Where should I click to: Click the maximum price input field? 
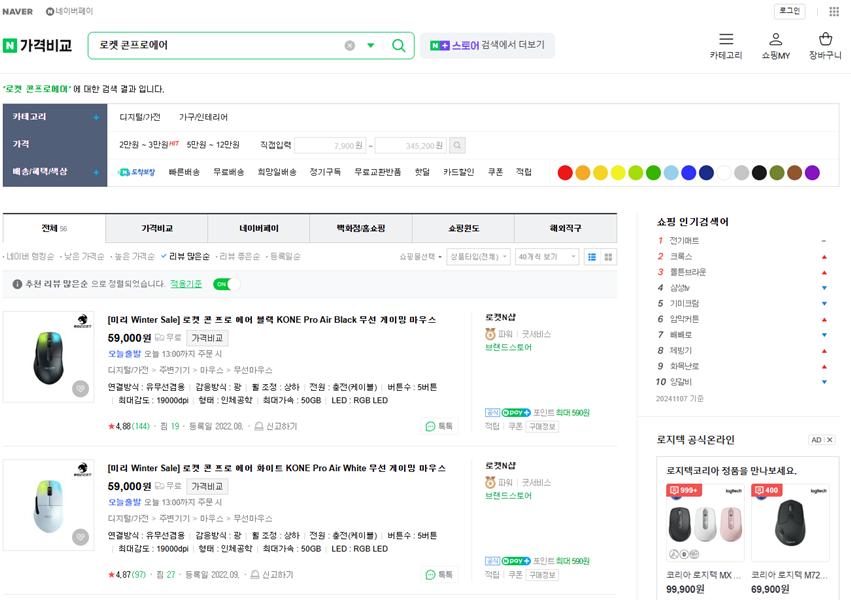click(411, 145)
